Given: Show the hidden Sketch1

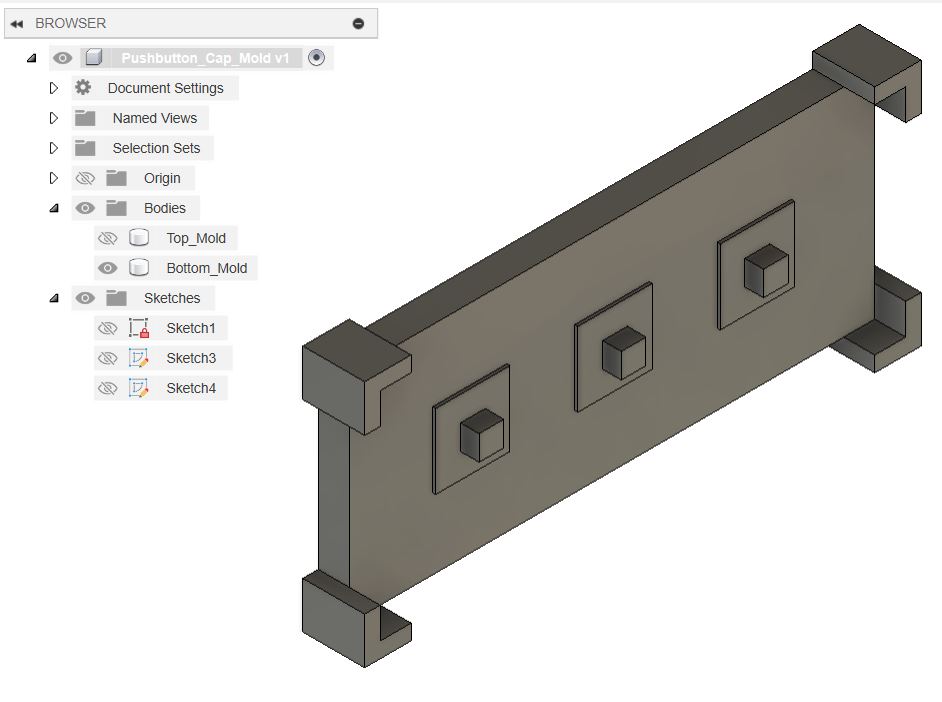Looking at the screenshot, I should 108,328.
